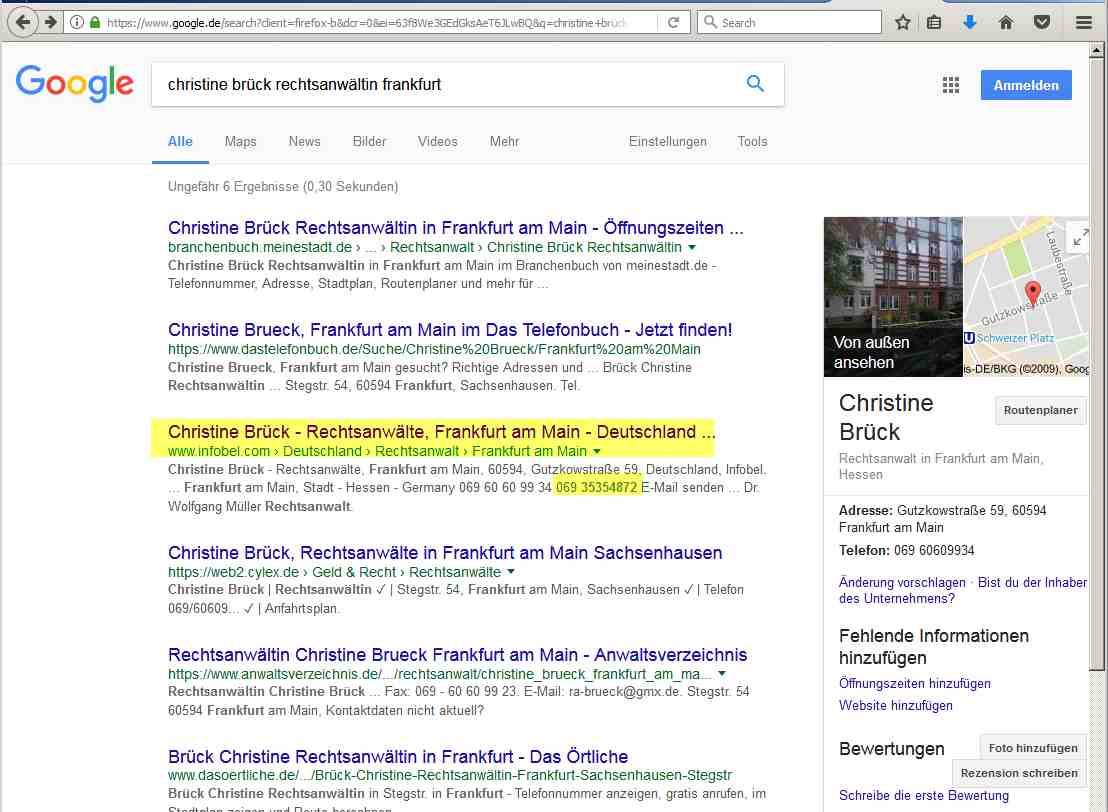Open the Firefox hamburger menu
The height and width of the screenshot is (812, 1108).
[1083, 22]
